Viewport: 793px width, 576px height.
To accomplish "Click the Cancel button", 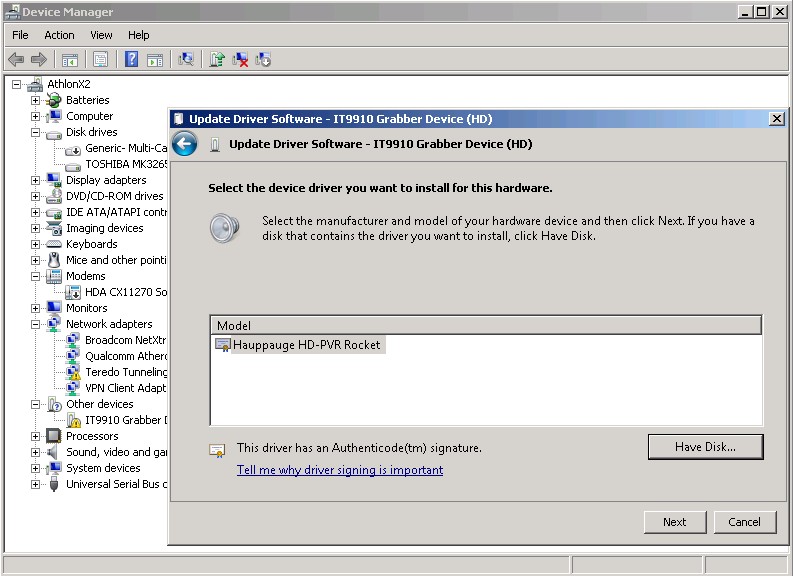I will tap(744, 522).
